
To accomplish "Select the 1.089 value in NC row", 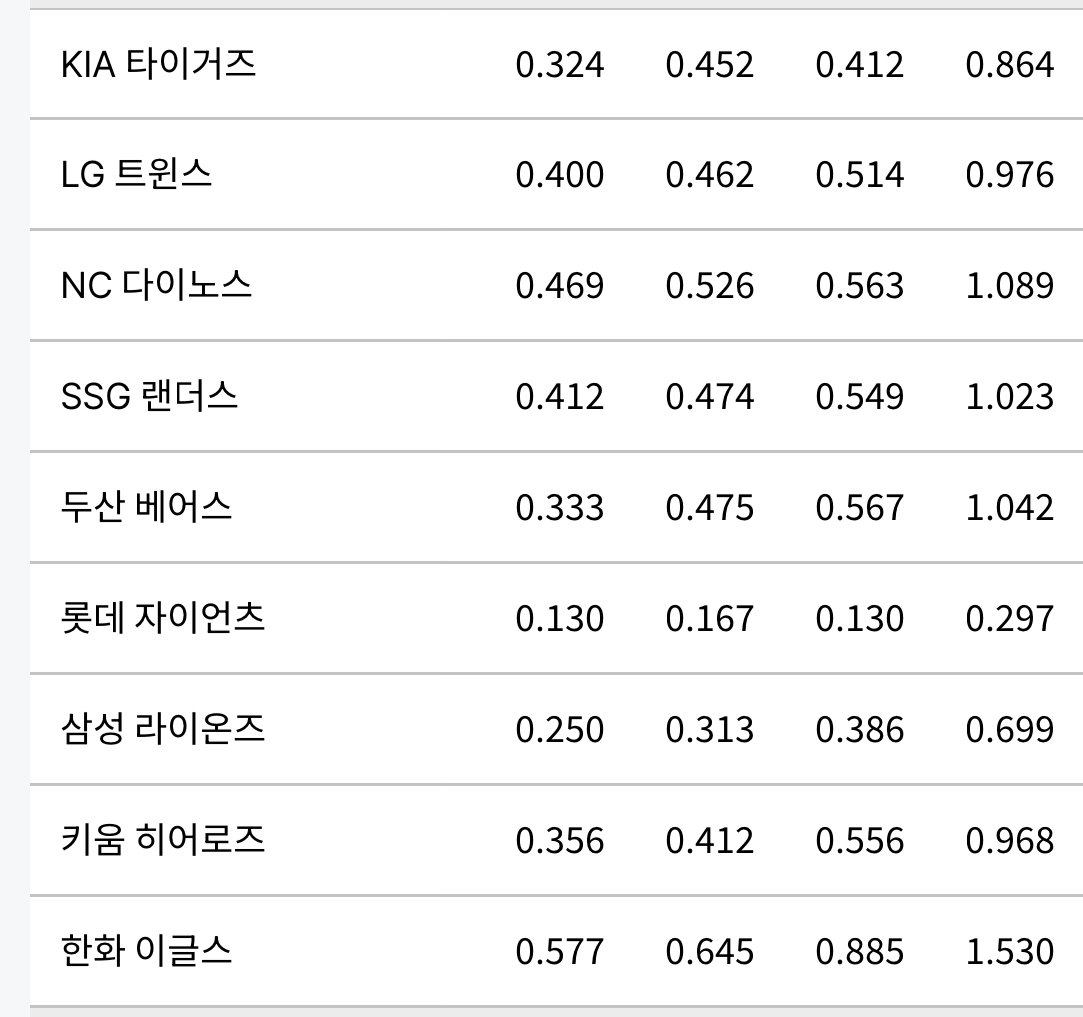I will coord(1010,286).
